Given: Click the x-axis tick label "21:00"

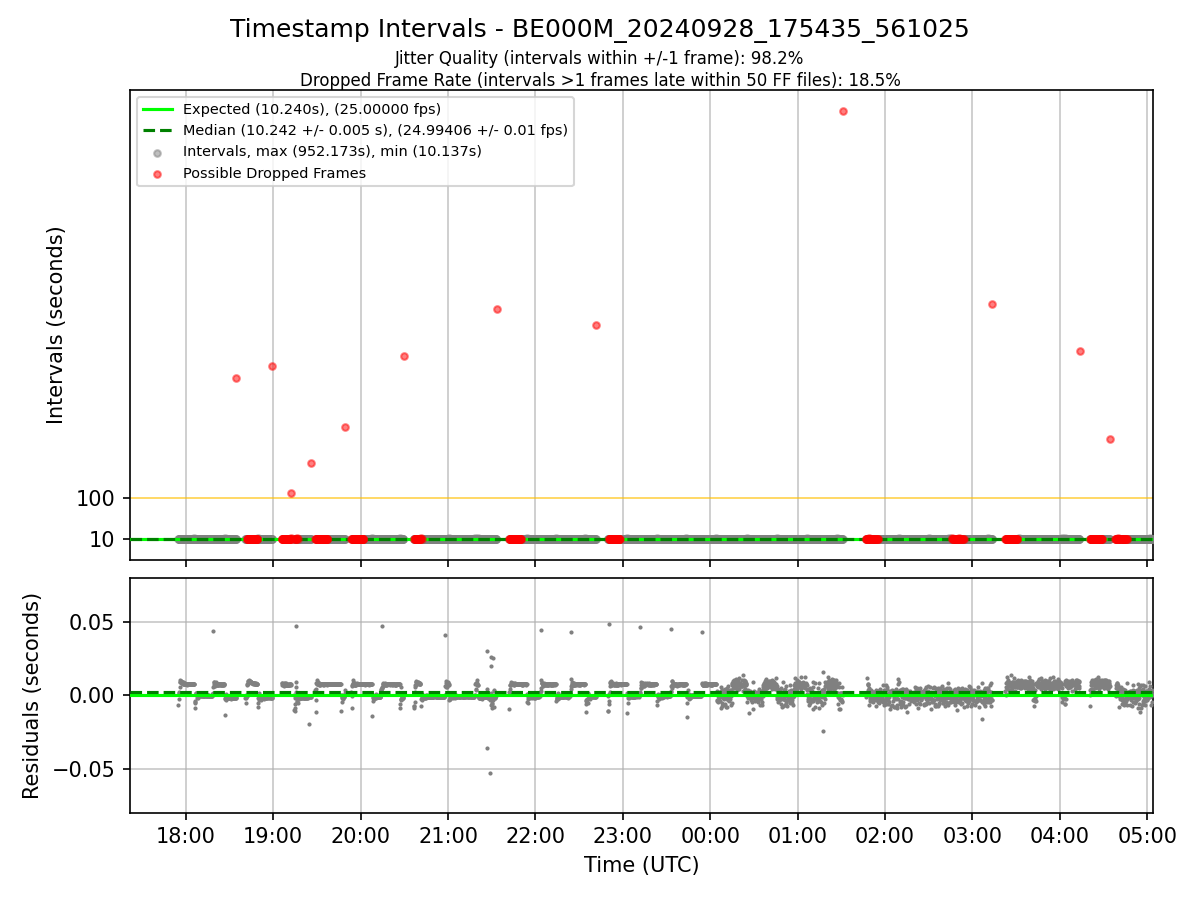Looking at the screenshot, I should 448,834.
